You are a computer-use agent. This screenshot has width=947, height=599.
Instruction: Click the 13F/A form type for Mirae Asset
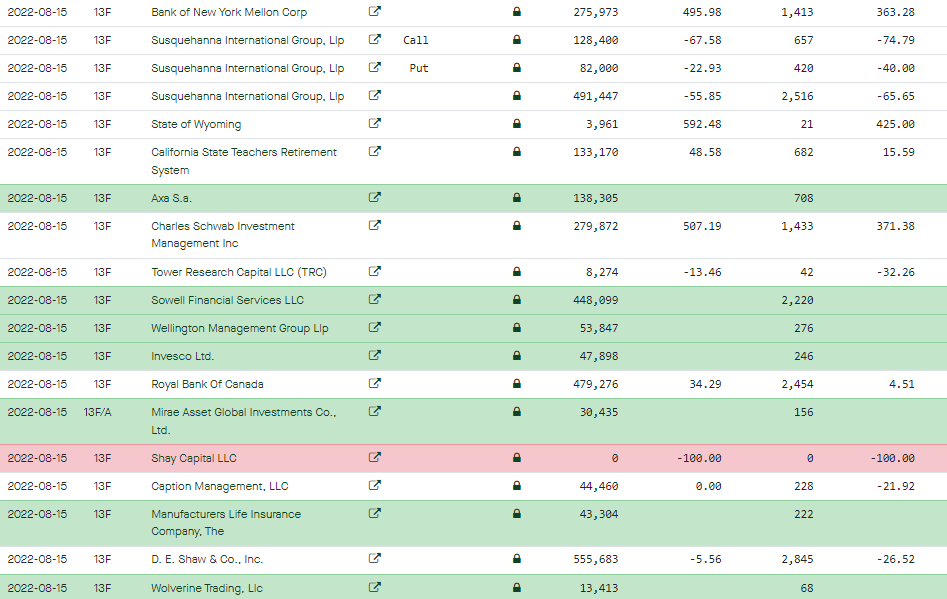click(x=97, y=412)
